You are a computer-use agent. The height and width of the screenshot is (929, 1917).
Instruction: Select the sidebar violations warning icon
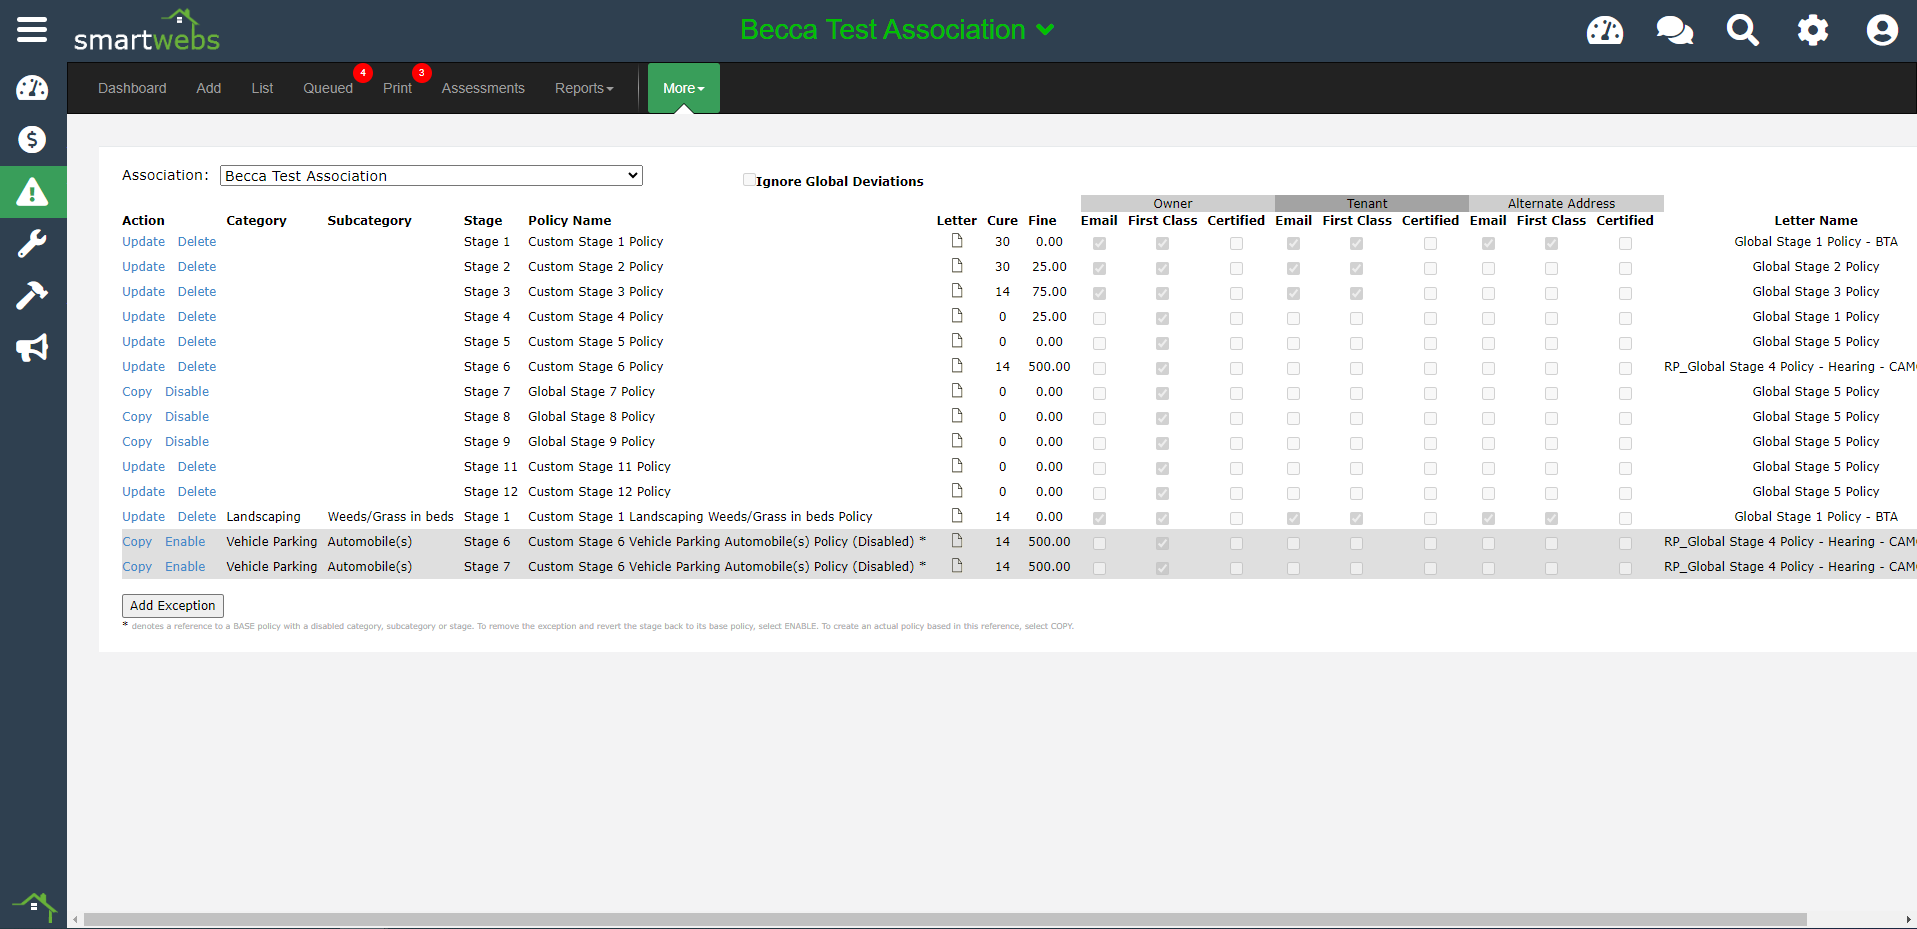tap(32, 191)
